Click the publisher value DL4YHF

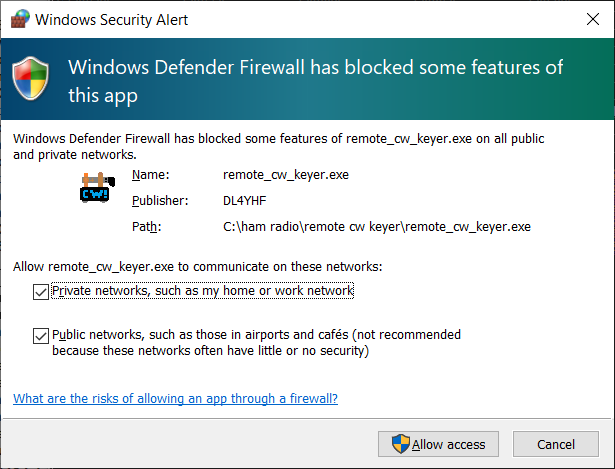click(x=245, y=201)
